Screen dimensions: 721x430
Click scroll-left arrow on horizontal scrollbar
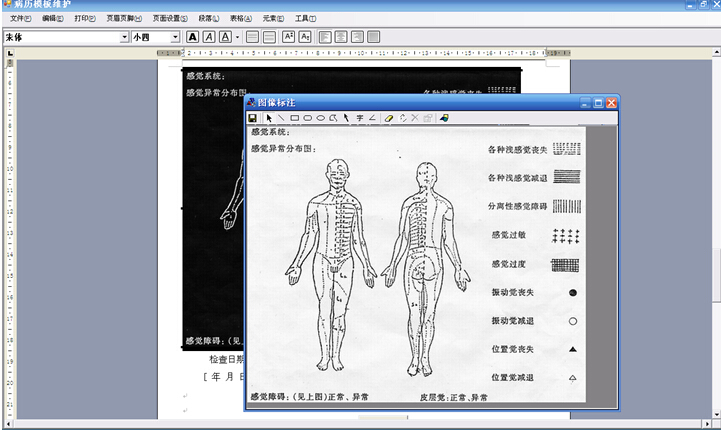point(8,424)
